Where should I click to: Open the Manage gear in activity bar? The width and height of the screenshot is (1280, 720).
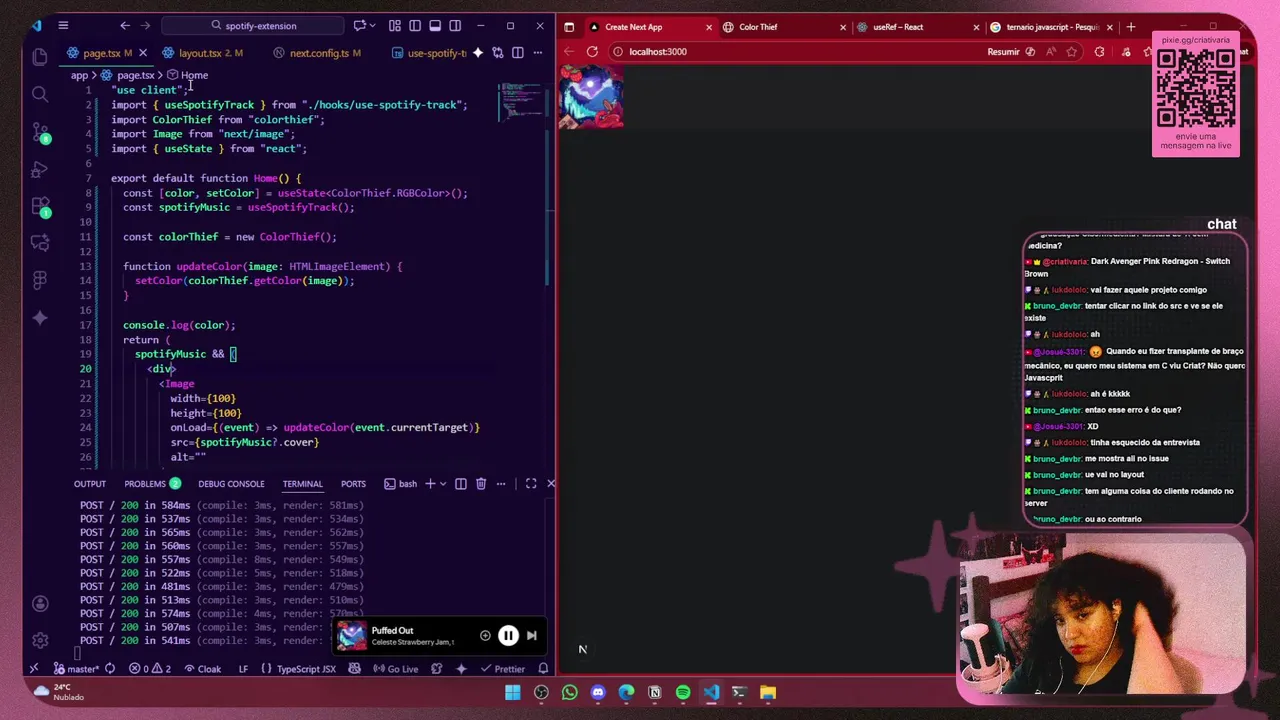40,640
